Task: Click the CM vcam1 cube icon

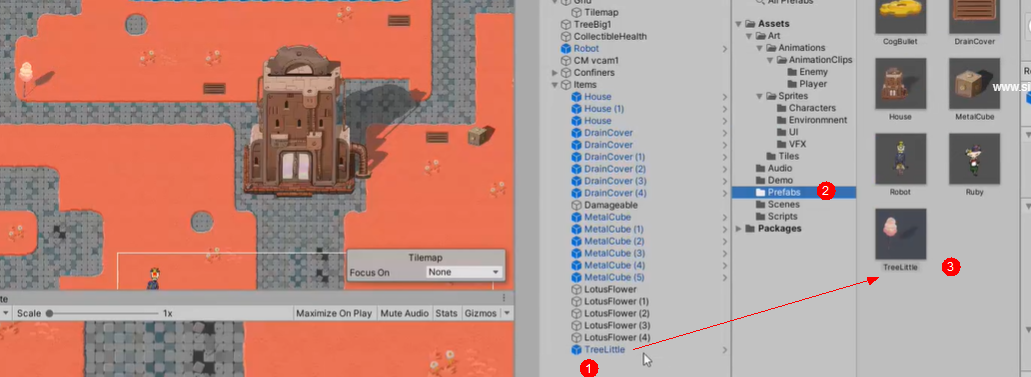Action: pos(565,61)
